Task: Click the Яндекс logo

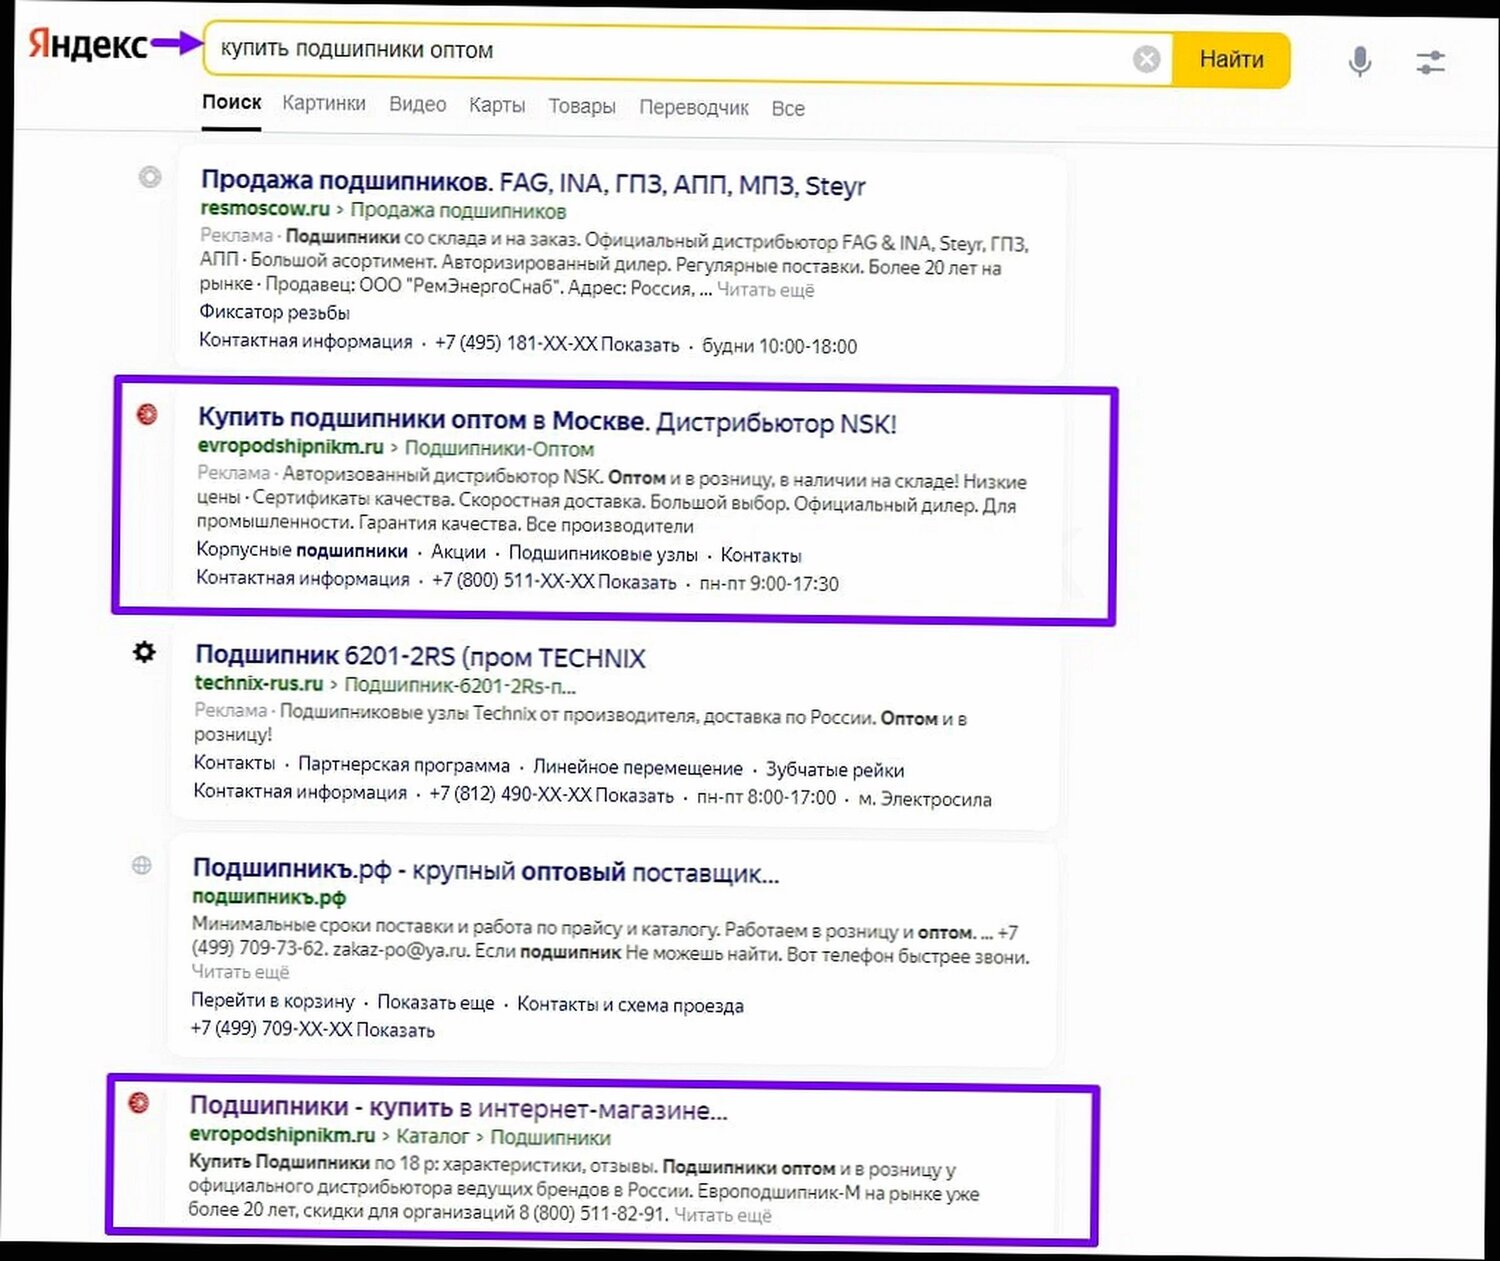Action: (88, 44)
